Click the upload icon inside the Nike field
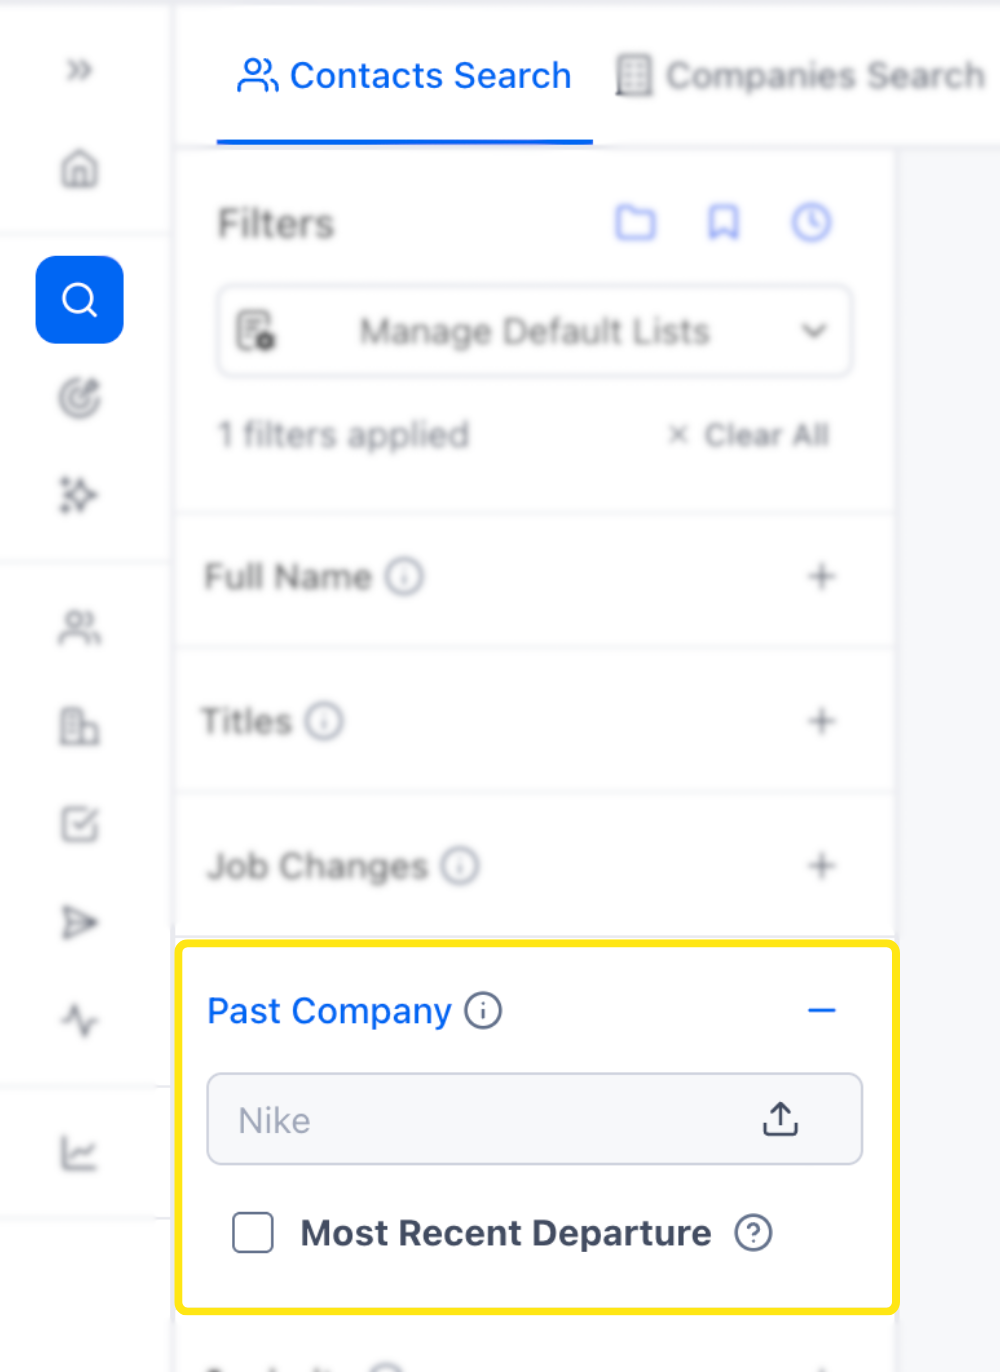The width and height of the screenshot is (1000, 1372). click(x=780, y=1119)
